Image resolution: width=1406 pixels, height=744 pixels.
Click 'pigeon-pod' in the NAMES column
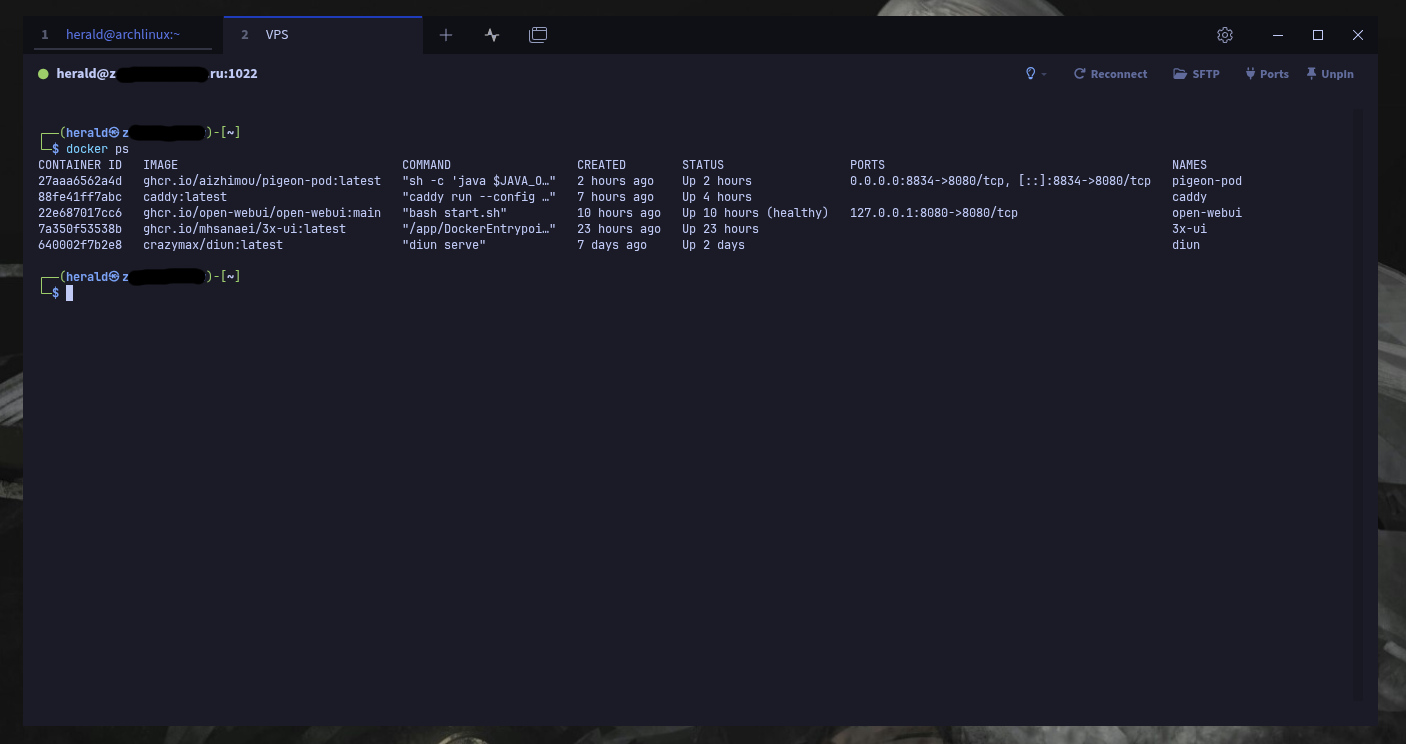tap(1207, 181)
